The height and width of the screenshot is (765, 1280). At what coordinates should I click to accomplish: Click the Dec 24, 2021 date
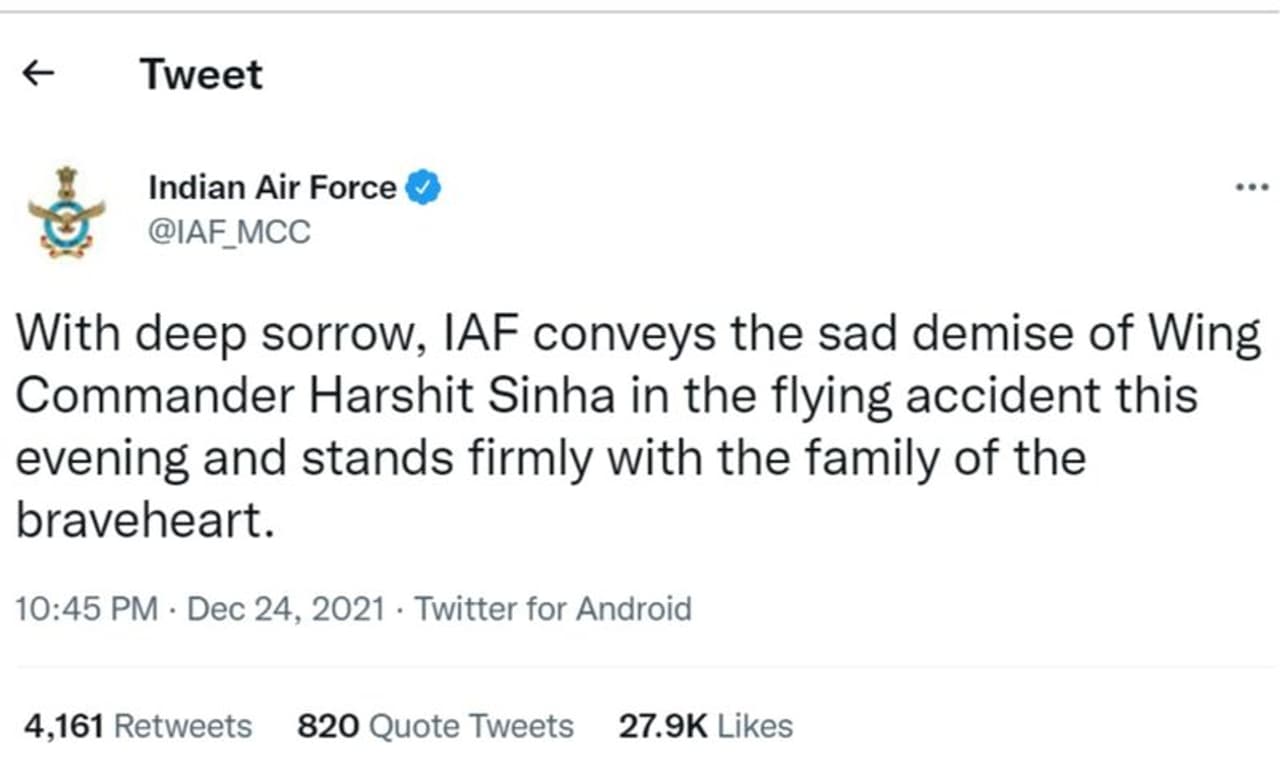[x=286, y=608]
